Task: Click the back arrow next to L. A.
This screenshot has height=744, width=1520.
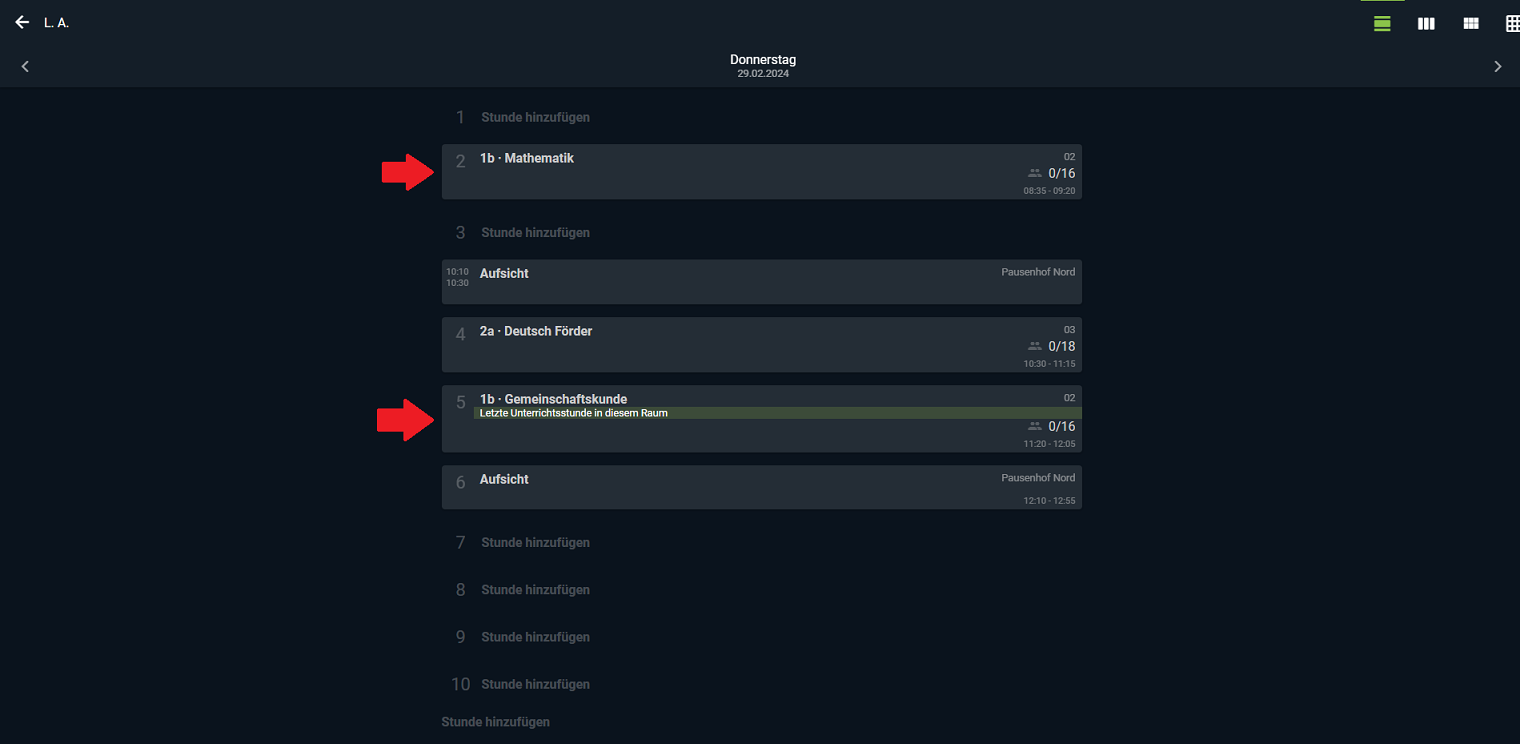Action: pos(22,22)
